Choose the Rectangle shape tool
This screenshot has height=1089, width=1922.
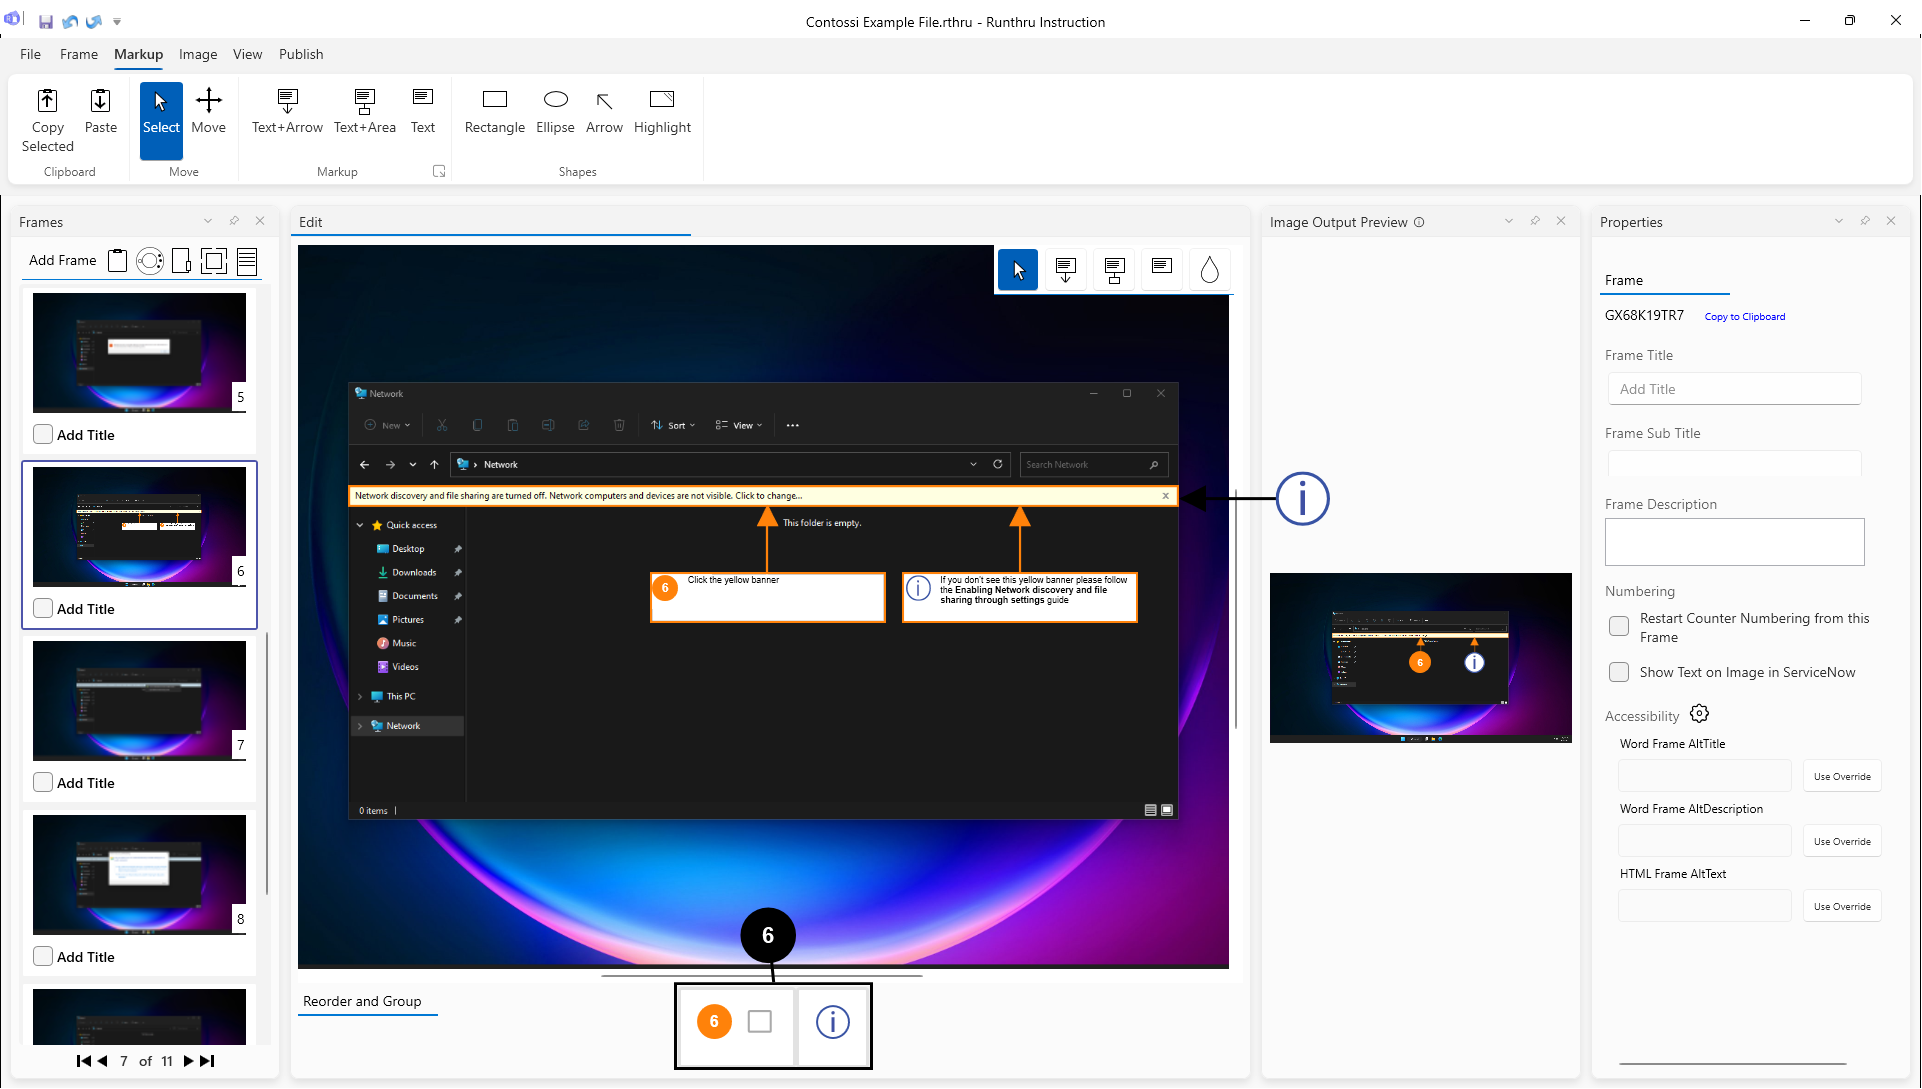[x=494, y=110]
